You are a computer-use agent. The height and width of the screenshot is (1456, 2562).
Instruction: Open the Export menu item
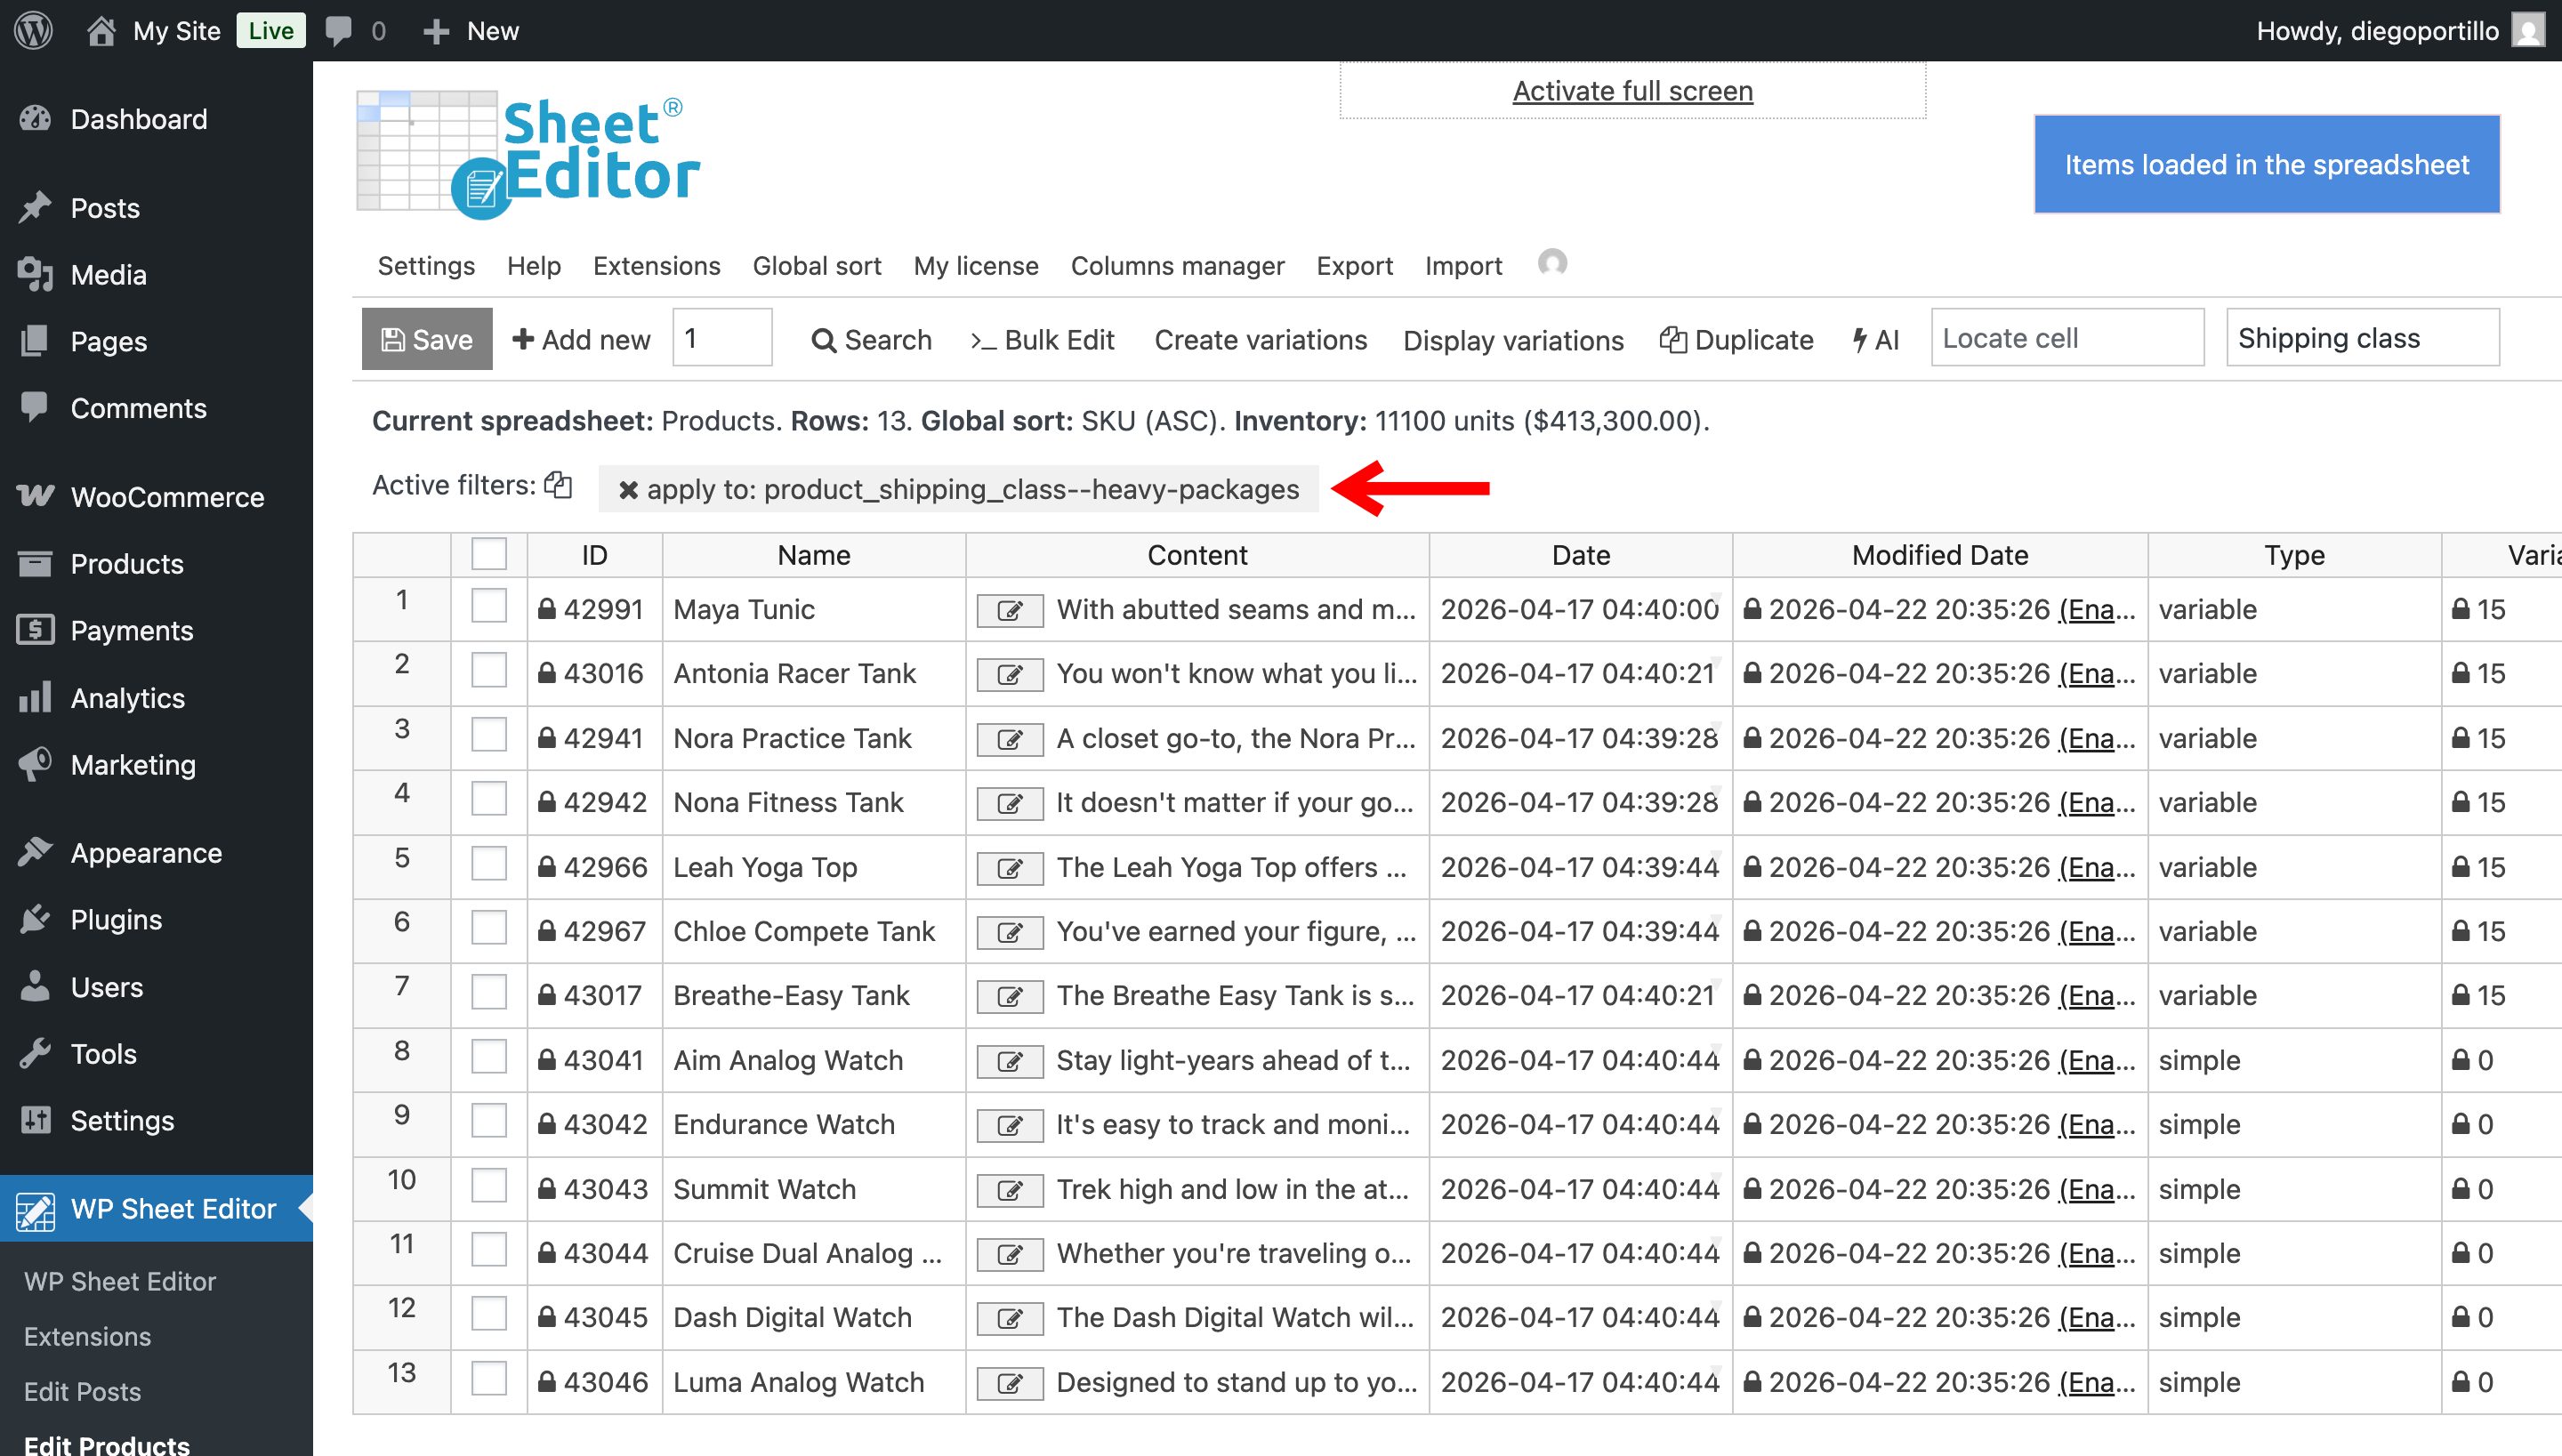click(1354, 266)
